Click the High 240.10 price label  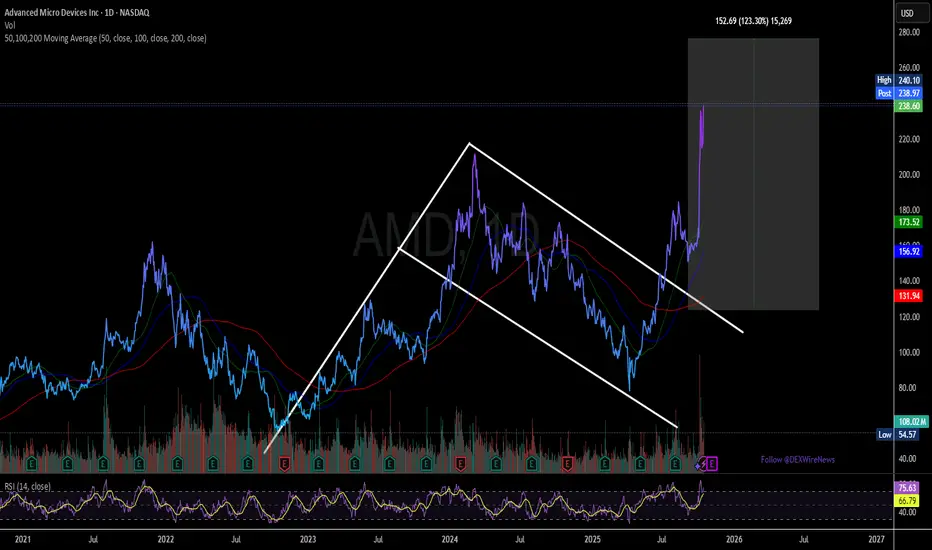[x=899, y=80]
